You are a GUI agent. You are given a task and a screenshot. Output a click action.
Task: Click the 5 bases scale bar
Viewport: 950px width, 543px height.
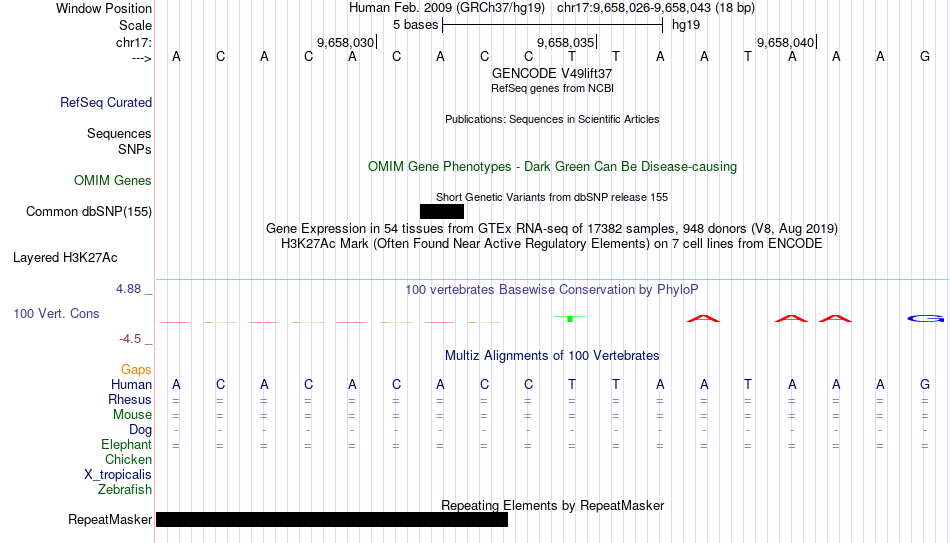pos(553,25)
